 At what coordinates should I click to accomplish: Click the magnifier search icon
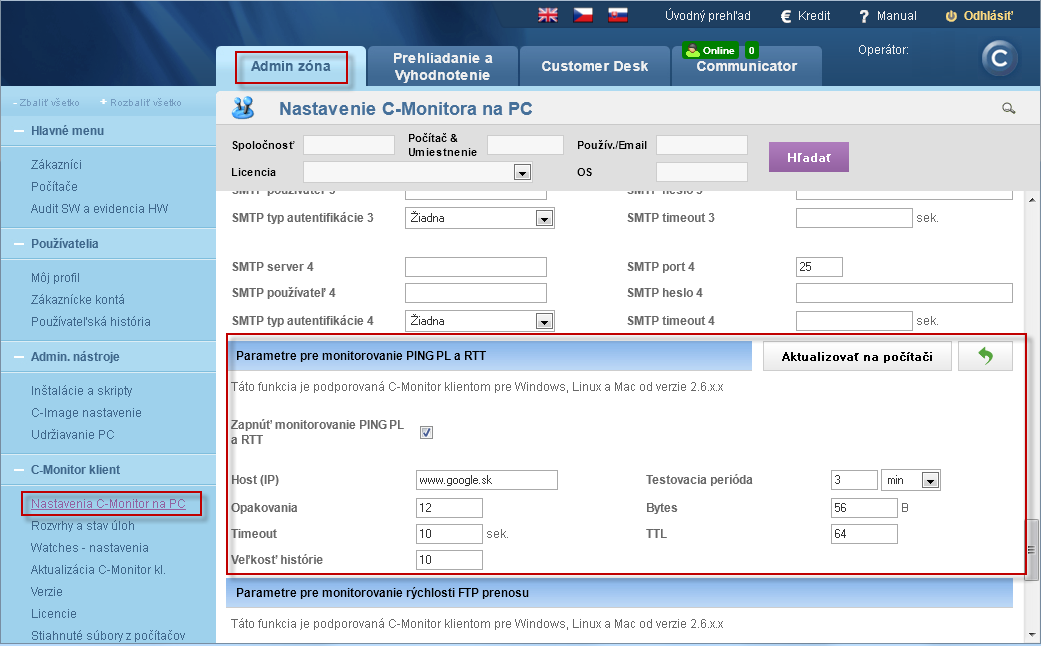click(x=1008, y=108)
